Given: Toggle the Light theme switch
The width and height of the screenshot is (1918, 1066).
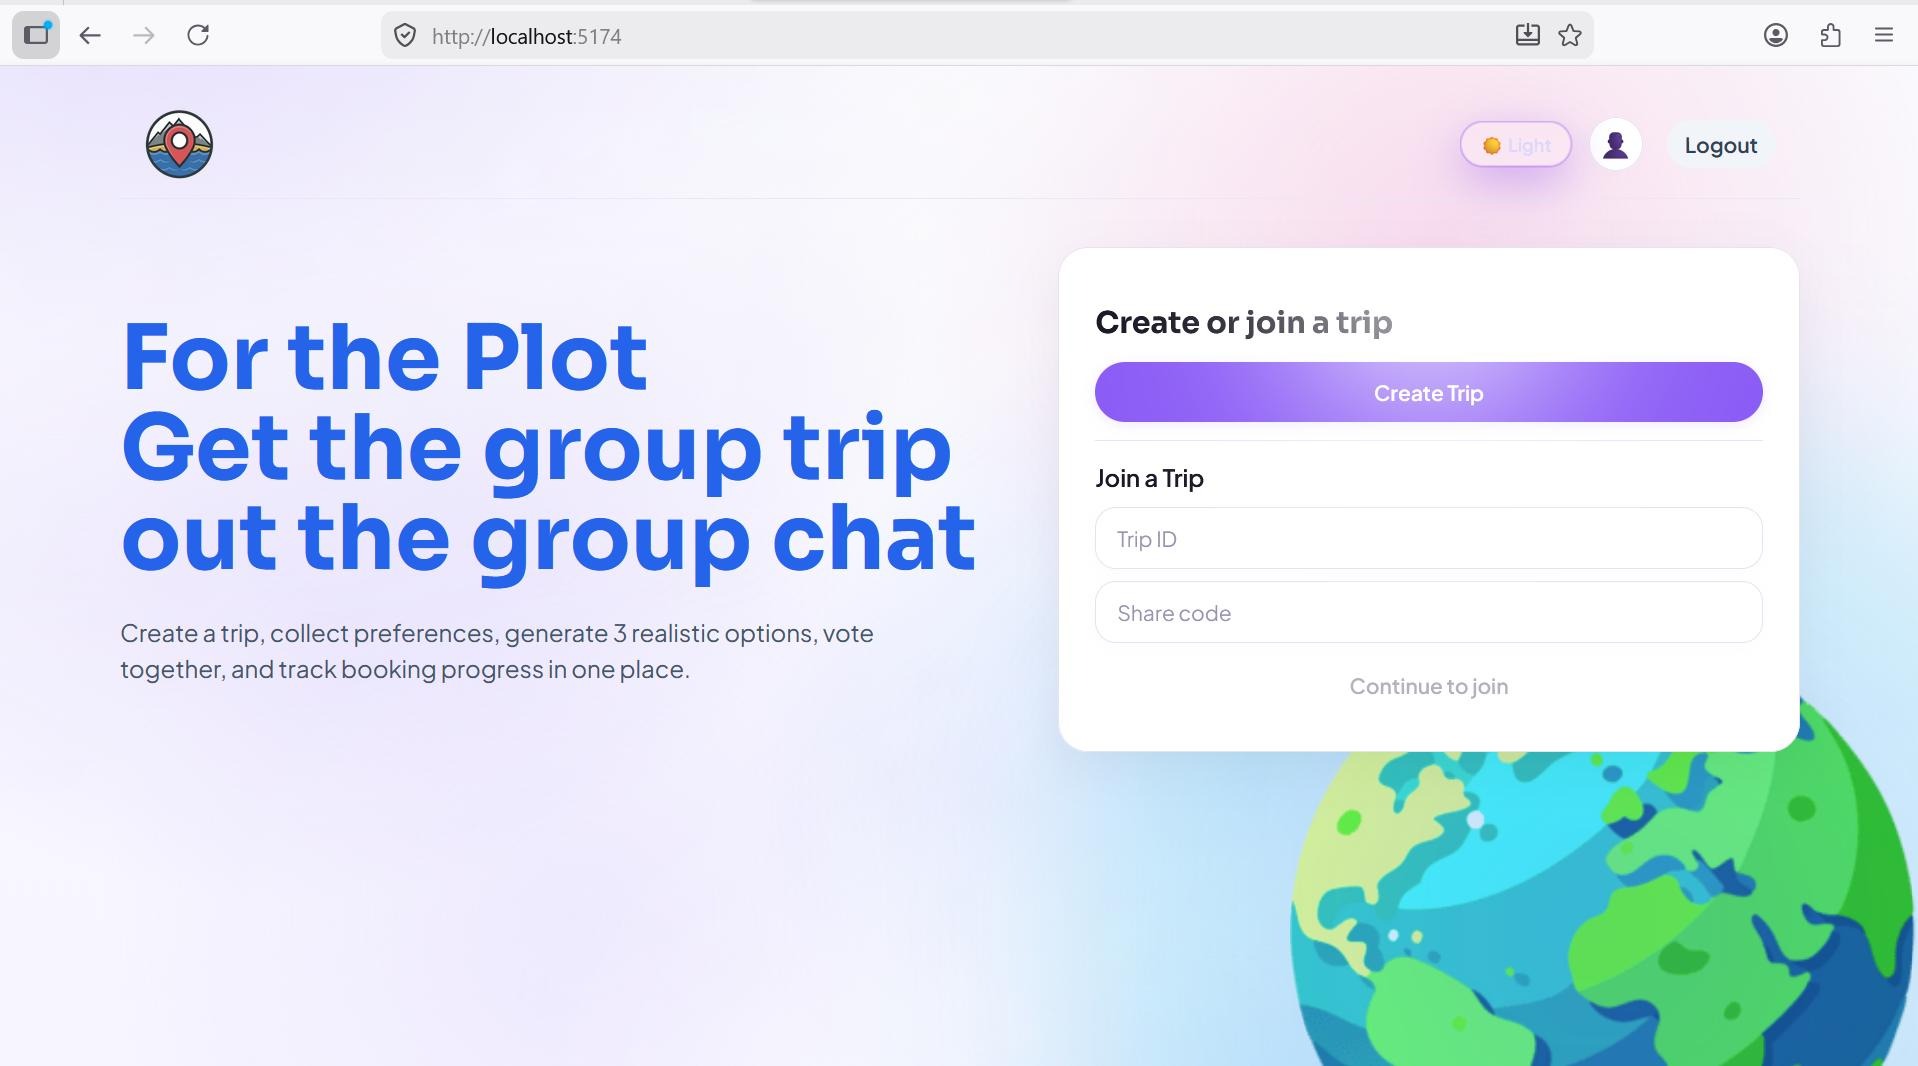Looking at the screenshot, I should (1515, 145).
